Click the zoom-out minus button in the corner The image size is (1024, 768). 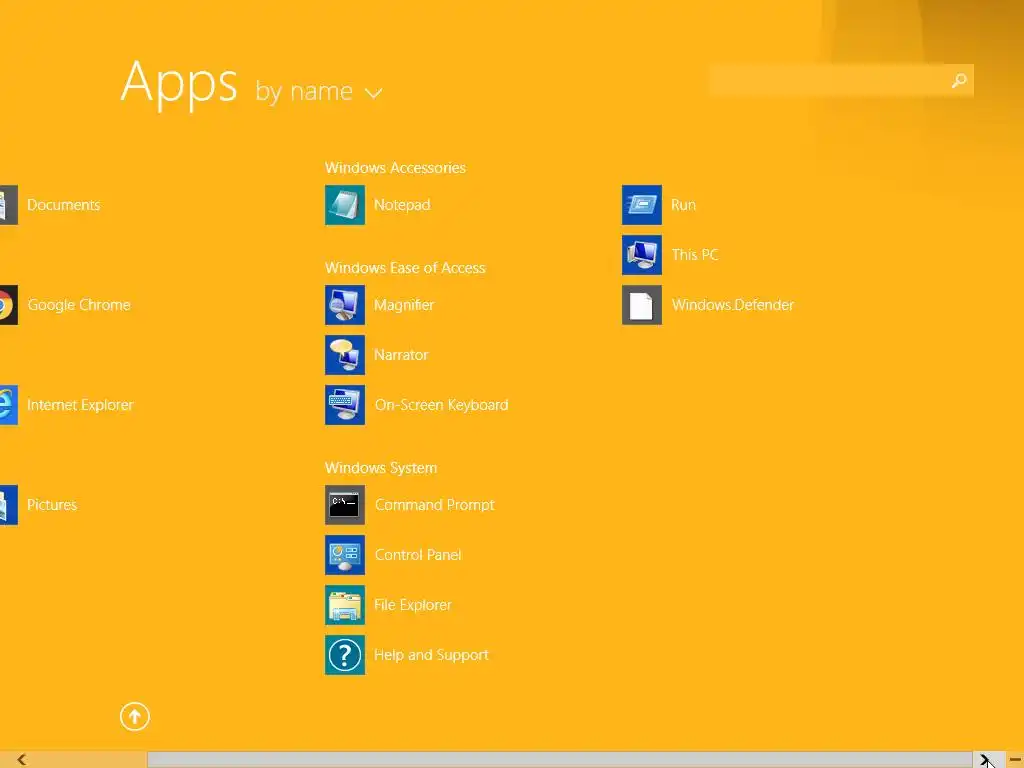pos(1016,760)
